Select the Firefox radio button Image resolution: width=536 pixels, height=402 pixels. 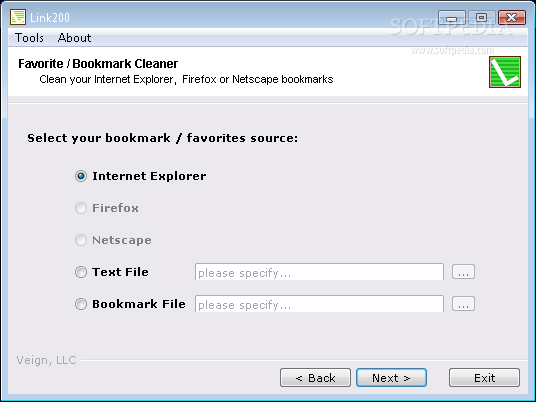pyautogui.click(x=81, y=208)
